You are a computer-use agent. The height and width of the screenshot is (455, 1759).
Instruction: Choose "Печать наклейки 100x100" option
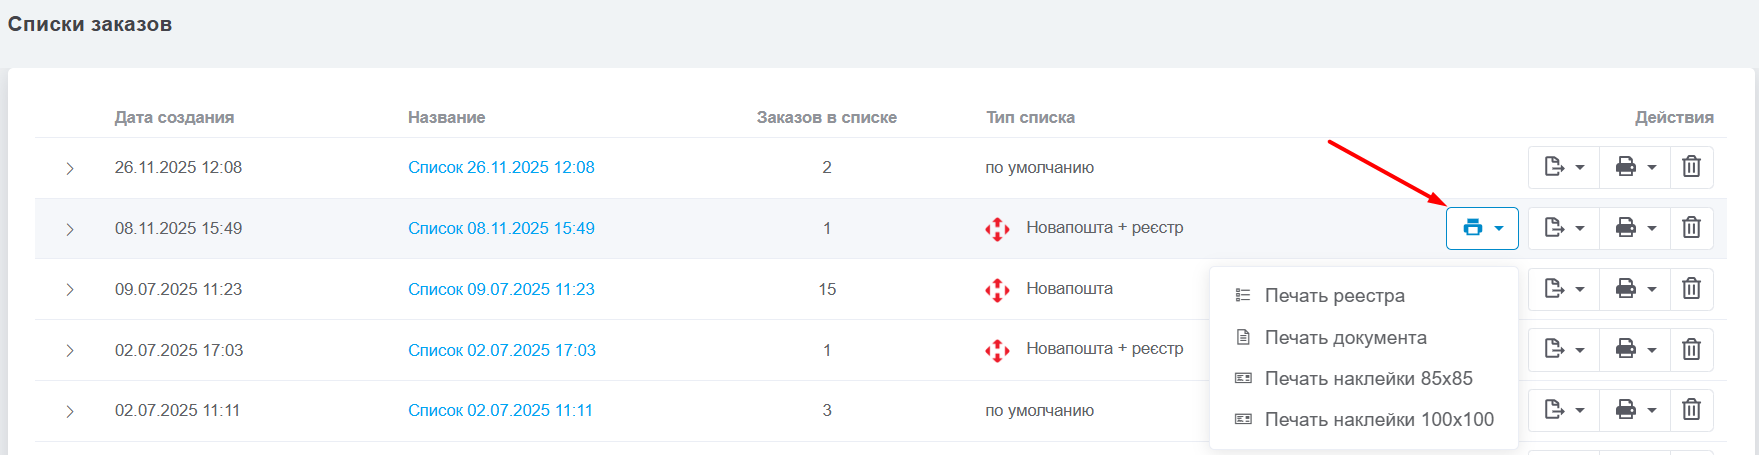click(1379, 420)
